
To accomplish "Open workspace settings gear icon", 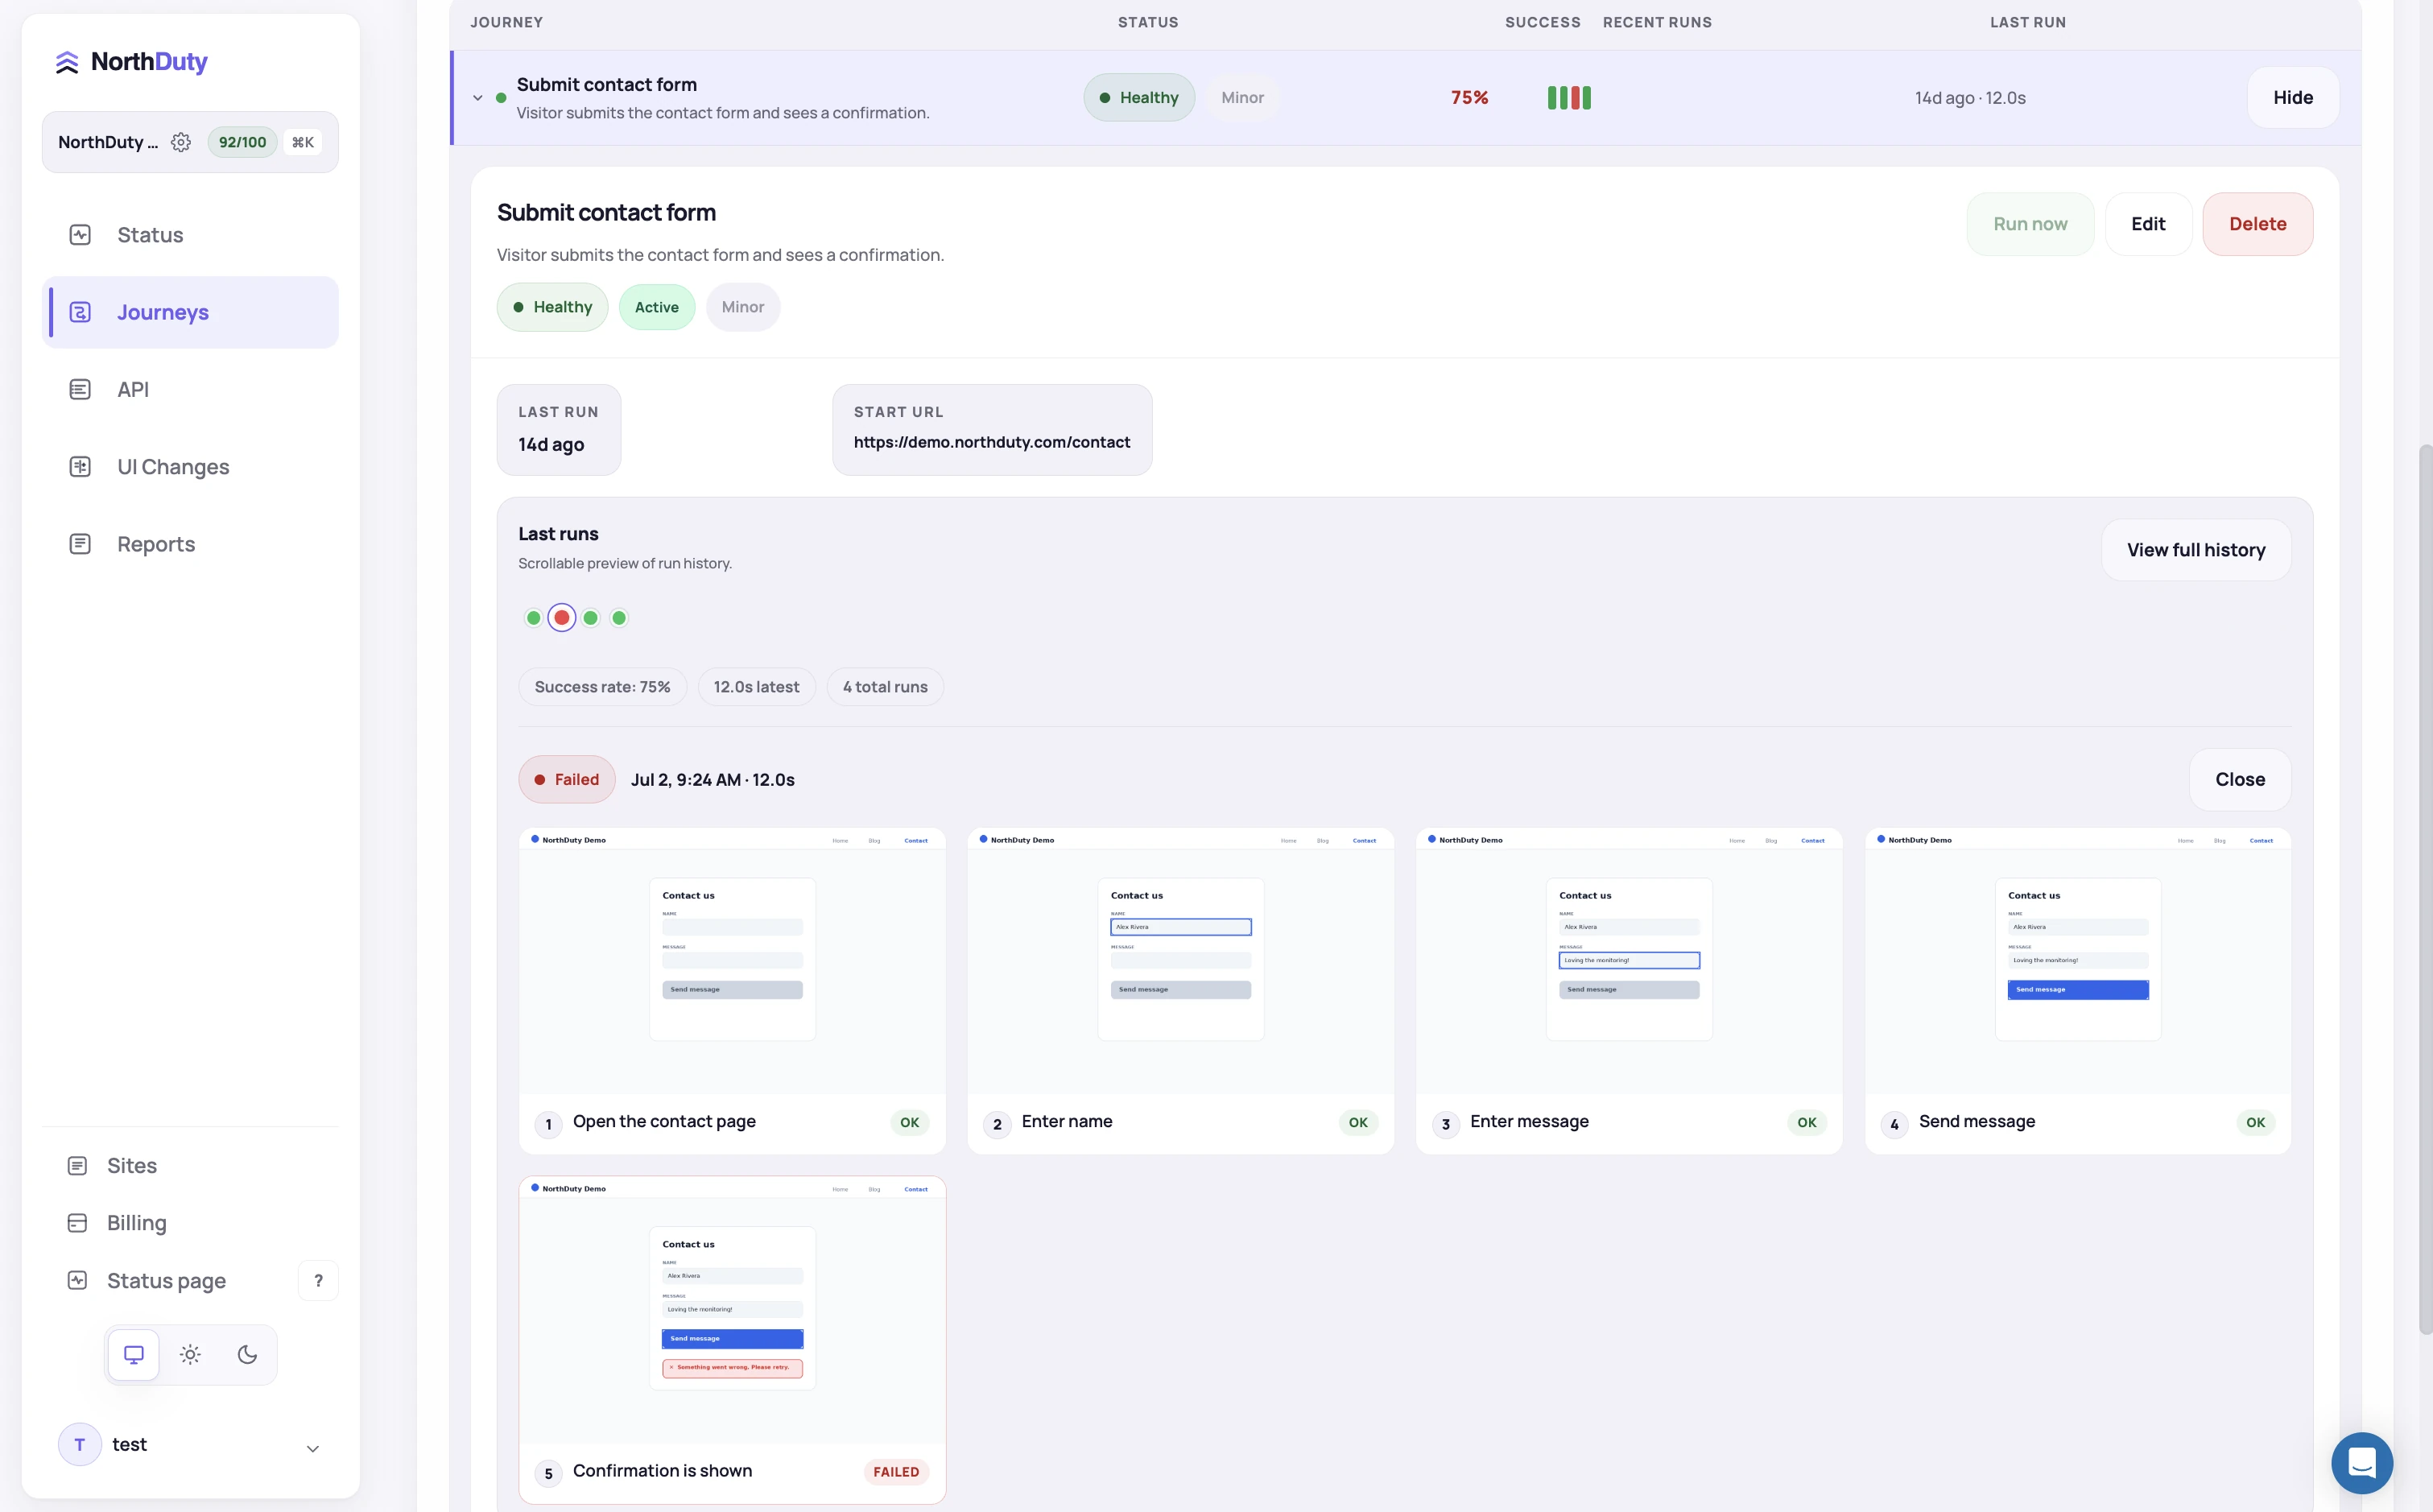I will pos(181,142).
